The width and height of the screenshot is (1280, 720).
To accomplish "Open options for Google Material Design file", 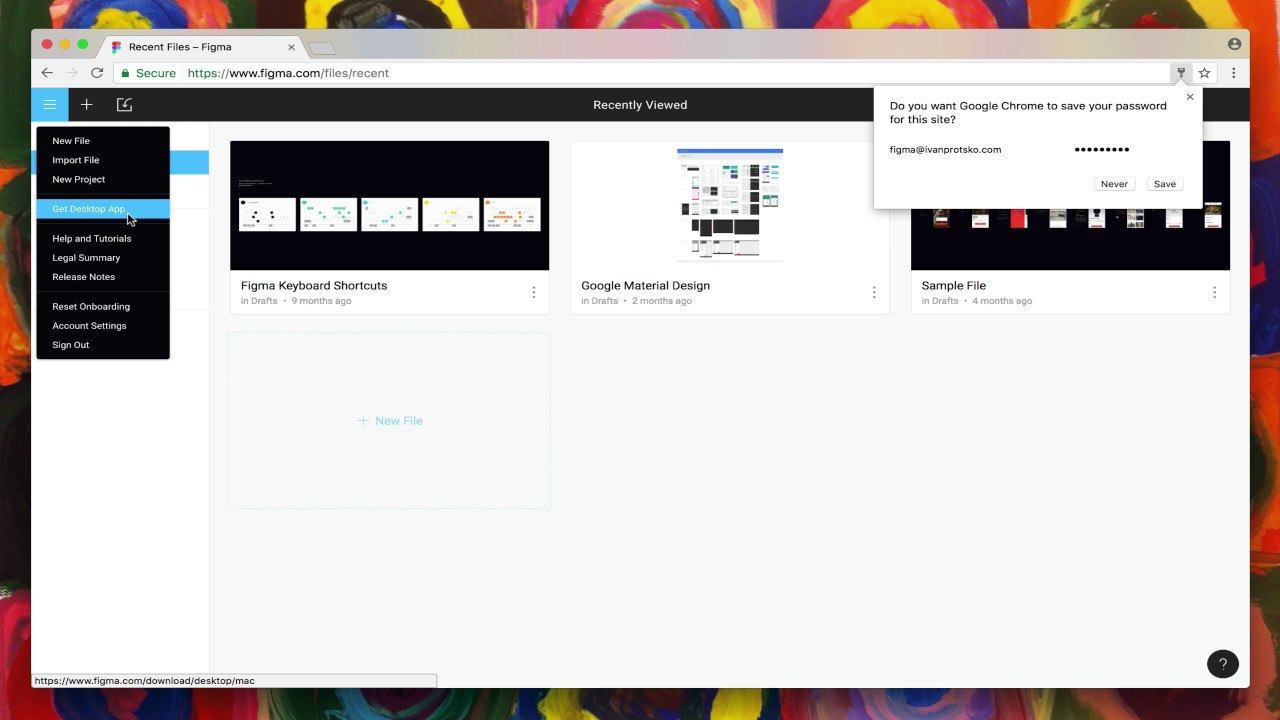I will [874, 292].
